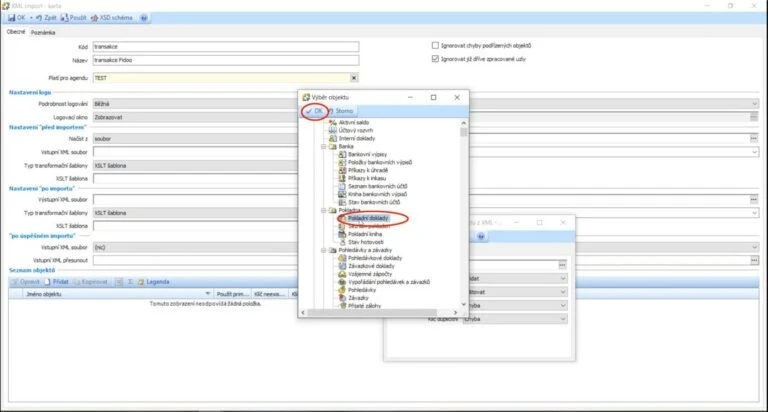Switch to the Obecné tab
768x412 pixels.
point(16,32)
